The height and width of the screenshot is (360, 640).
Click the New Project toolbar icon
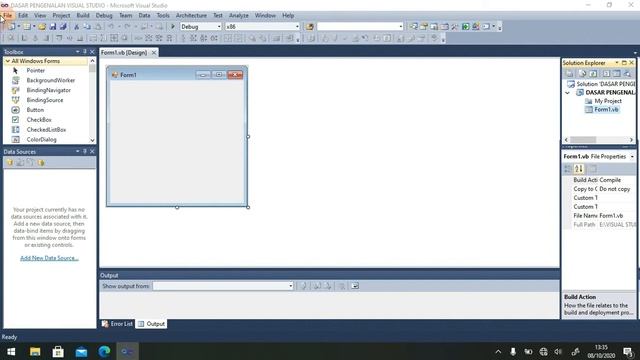click(x=11, y=27)
